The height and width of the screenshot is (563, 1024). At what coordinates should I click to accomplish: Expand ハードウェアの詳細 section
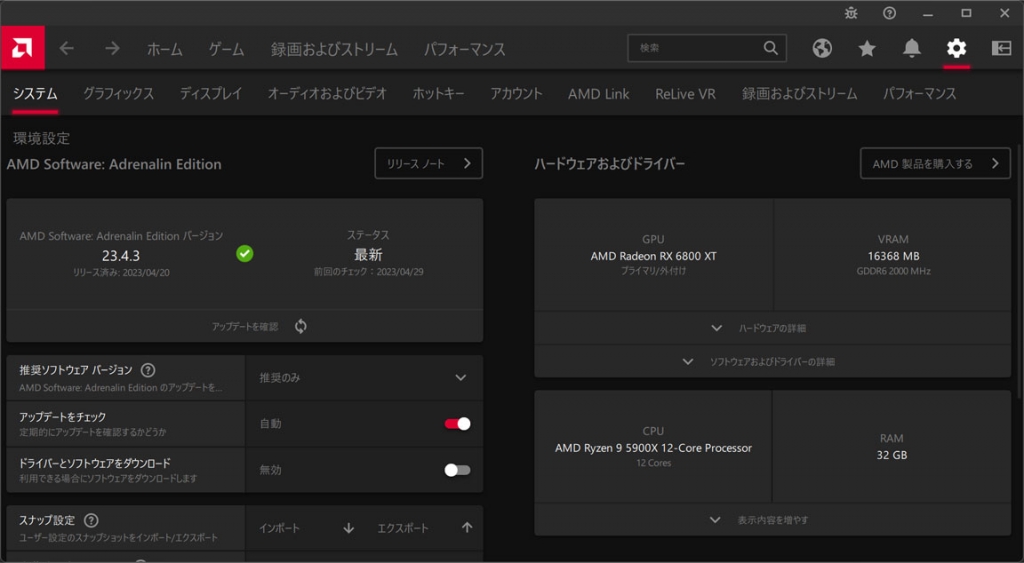pyautogui.click(x=773, y=328)
